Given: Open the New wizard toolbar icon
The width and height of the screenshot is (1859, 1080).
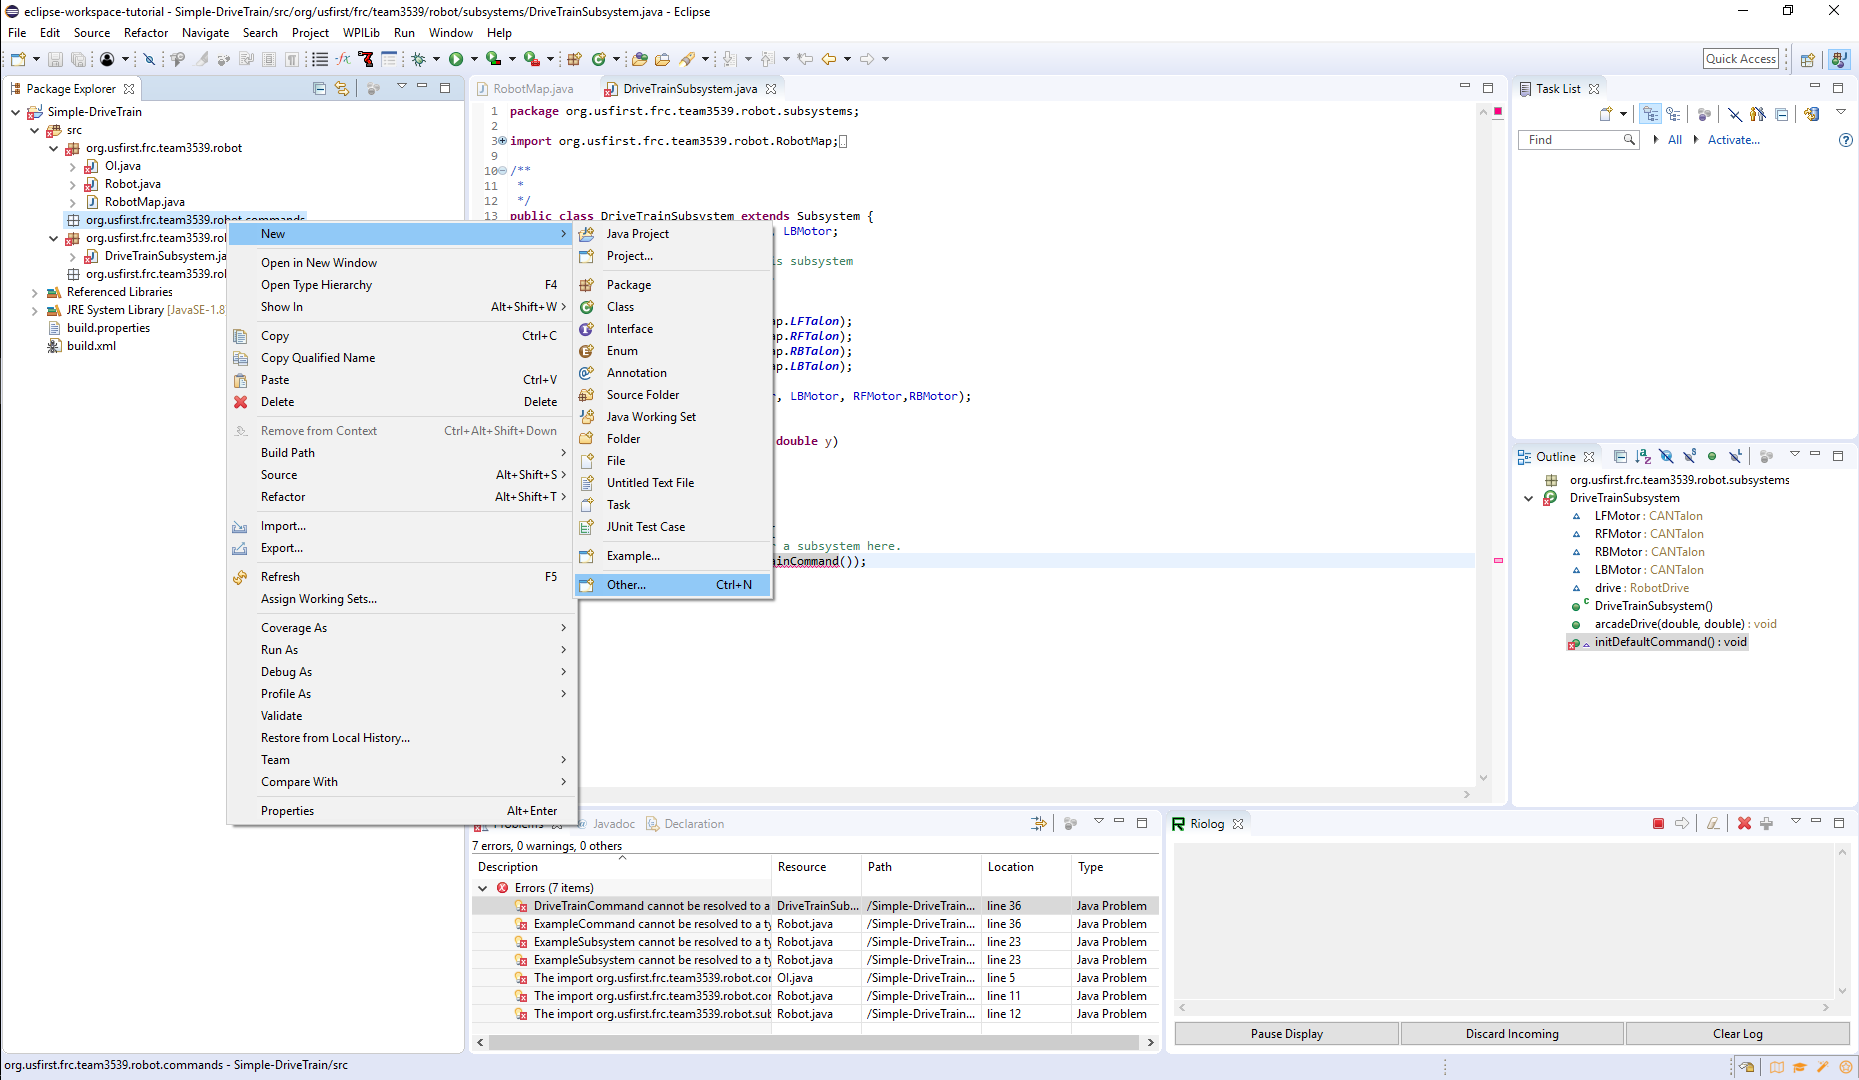Looking at the screenshot, I should (17, 58).
